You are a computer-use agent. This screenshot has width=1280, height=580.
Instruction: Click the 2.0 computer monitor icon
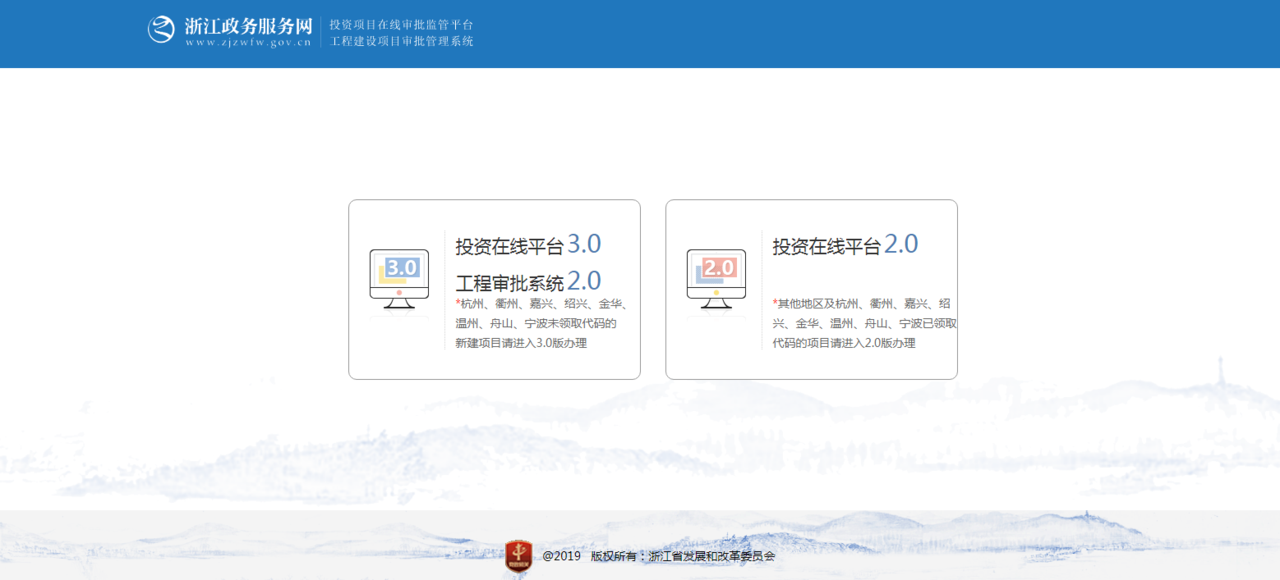(716, 279)
